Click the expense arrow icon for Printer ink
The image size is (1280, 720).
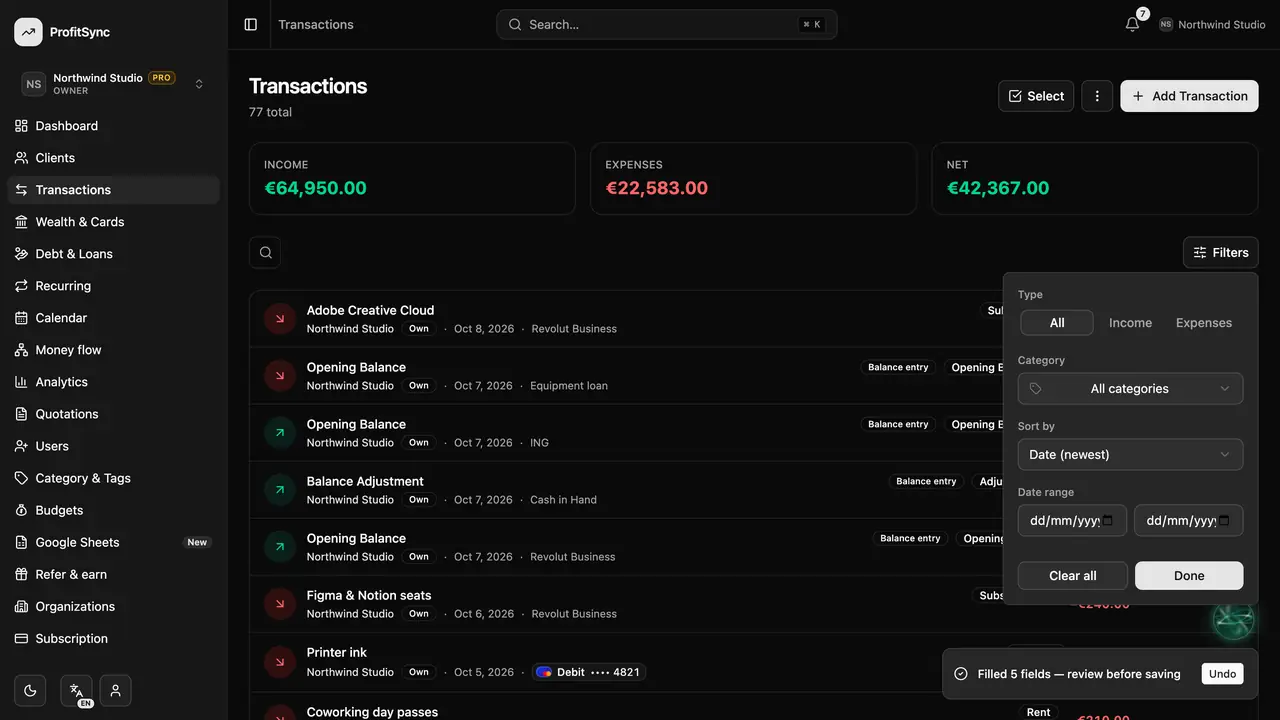tap(280, 661)
